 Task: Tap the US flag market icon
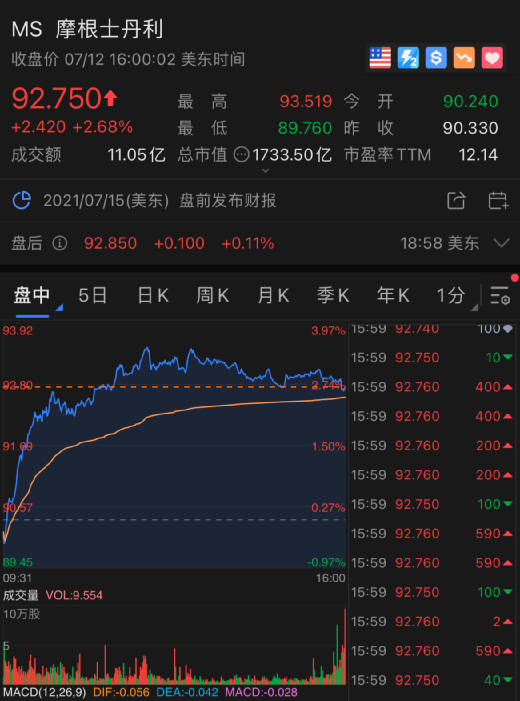(x=380, y=58)
